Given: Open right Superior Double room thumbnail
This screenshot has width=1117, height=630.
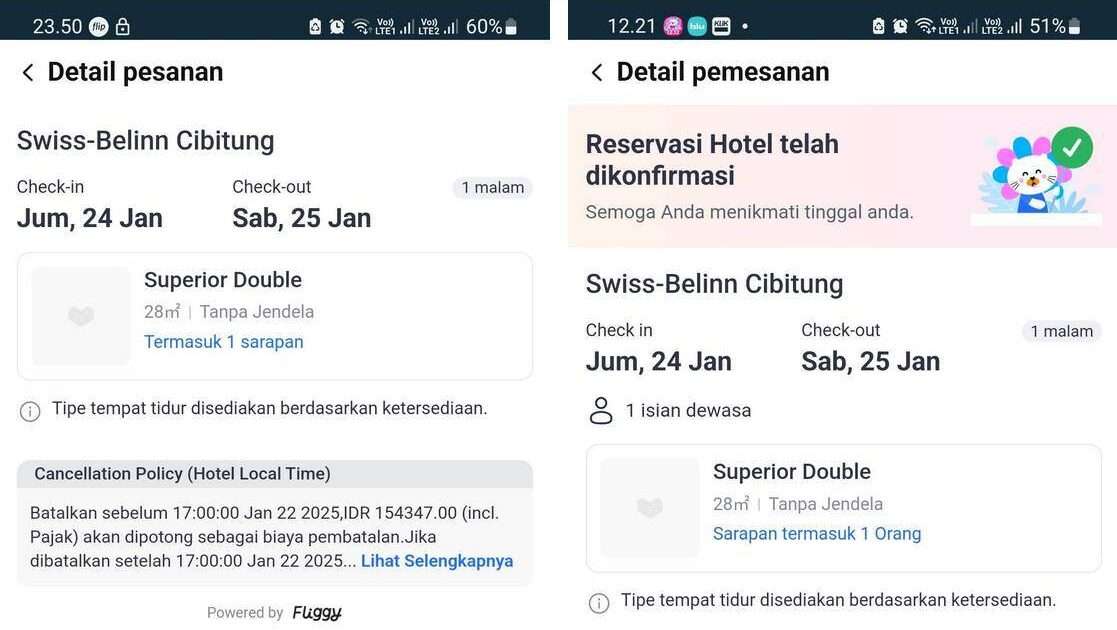Looking at the screenshot, I should (650, 507).
